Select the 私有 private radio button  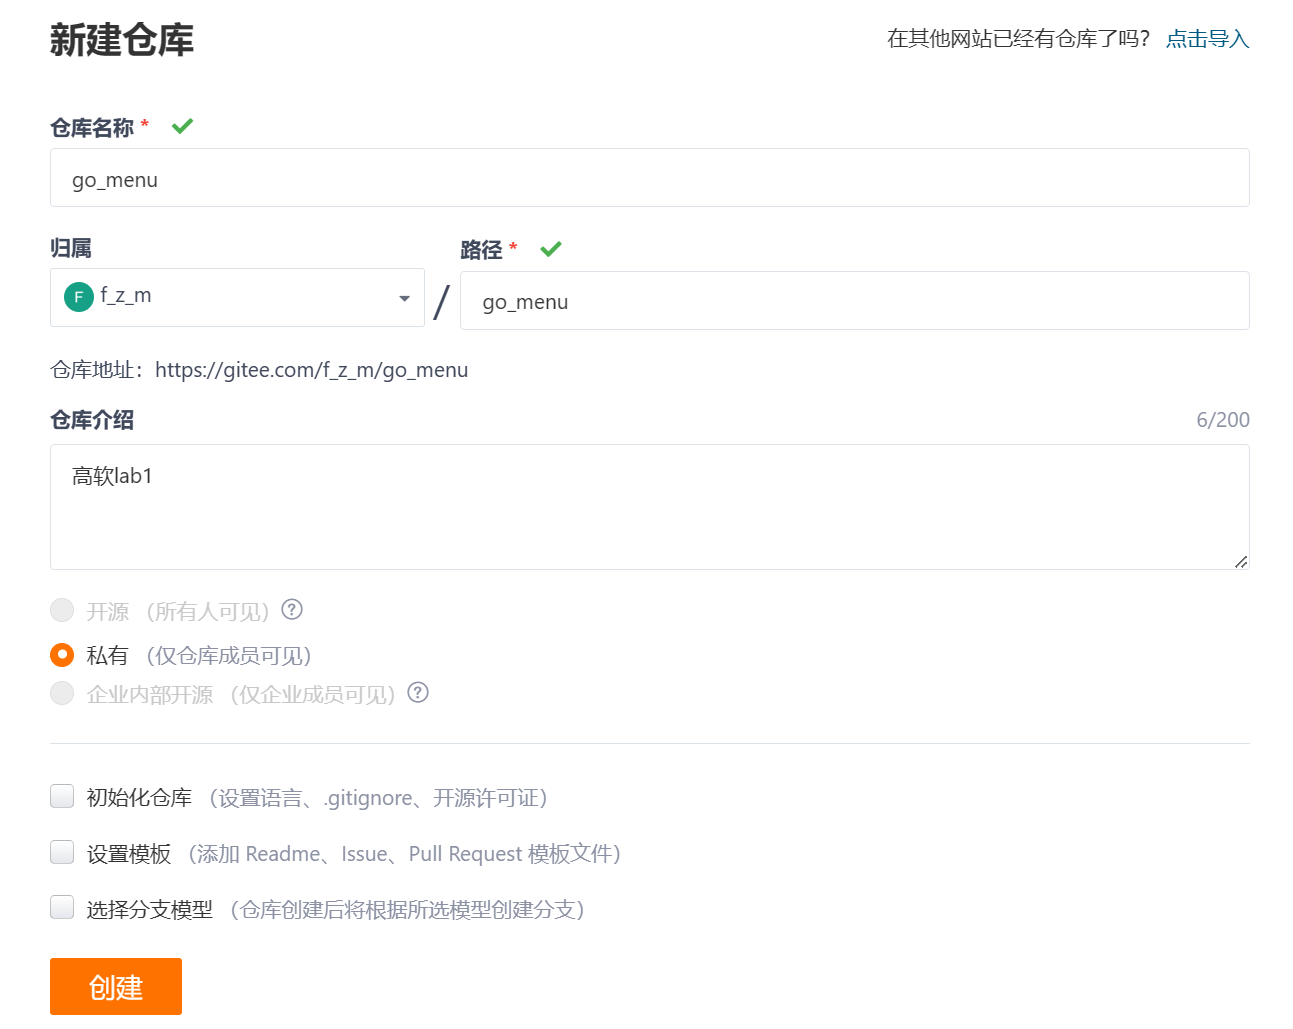point(62,655)
